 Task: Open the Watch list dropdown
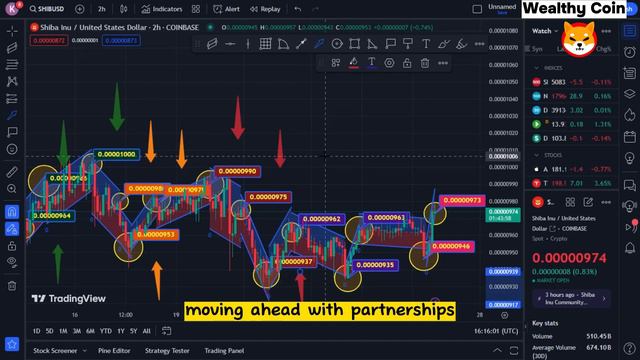pos(545,31)
